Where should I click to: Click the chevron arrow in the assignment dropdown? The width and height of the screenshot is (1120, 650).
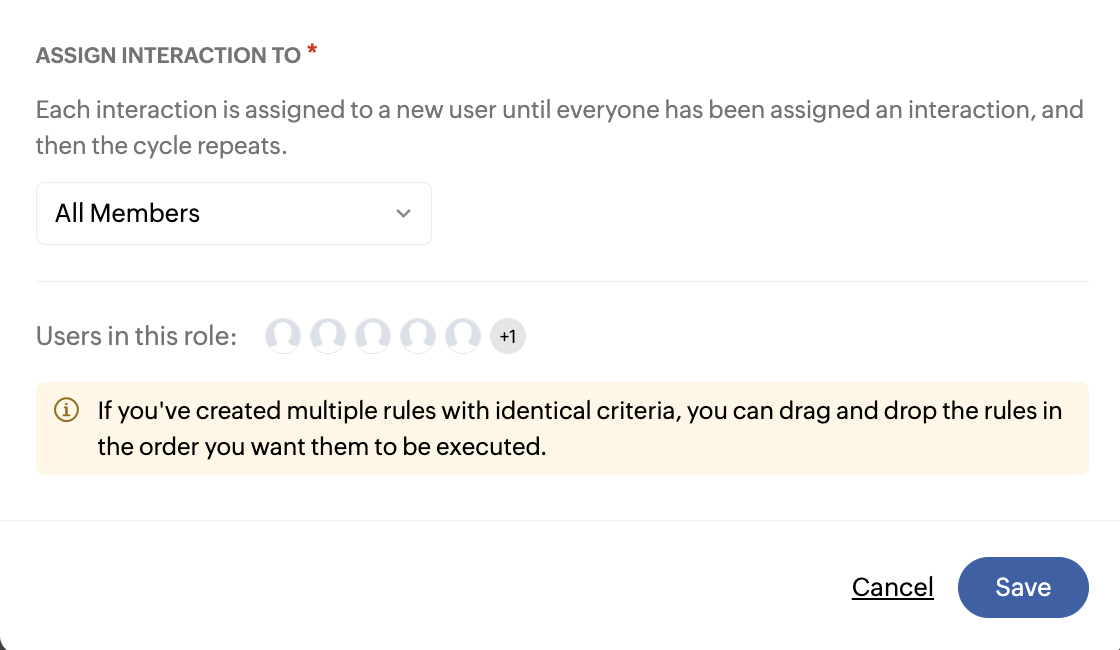[403, 213]
